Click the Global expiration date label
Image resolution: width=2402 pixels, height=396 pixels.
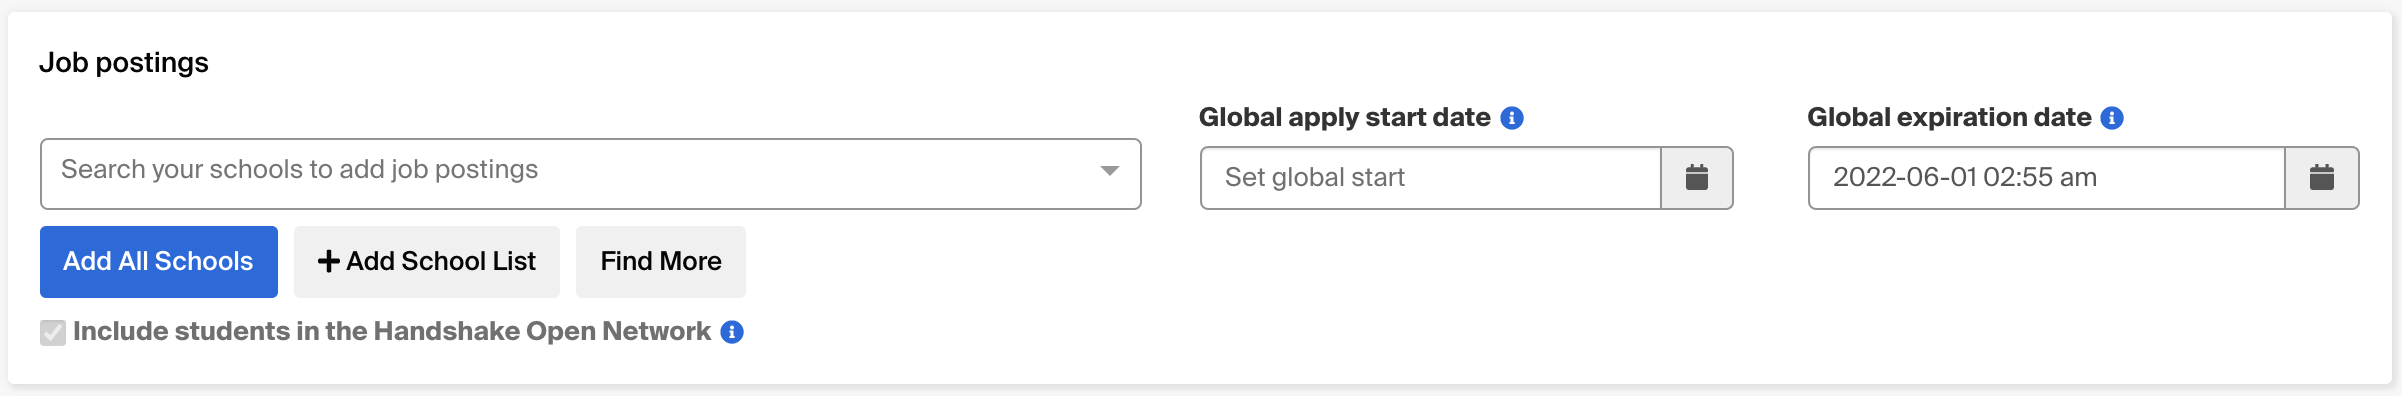tap(1949, 118)
